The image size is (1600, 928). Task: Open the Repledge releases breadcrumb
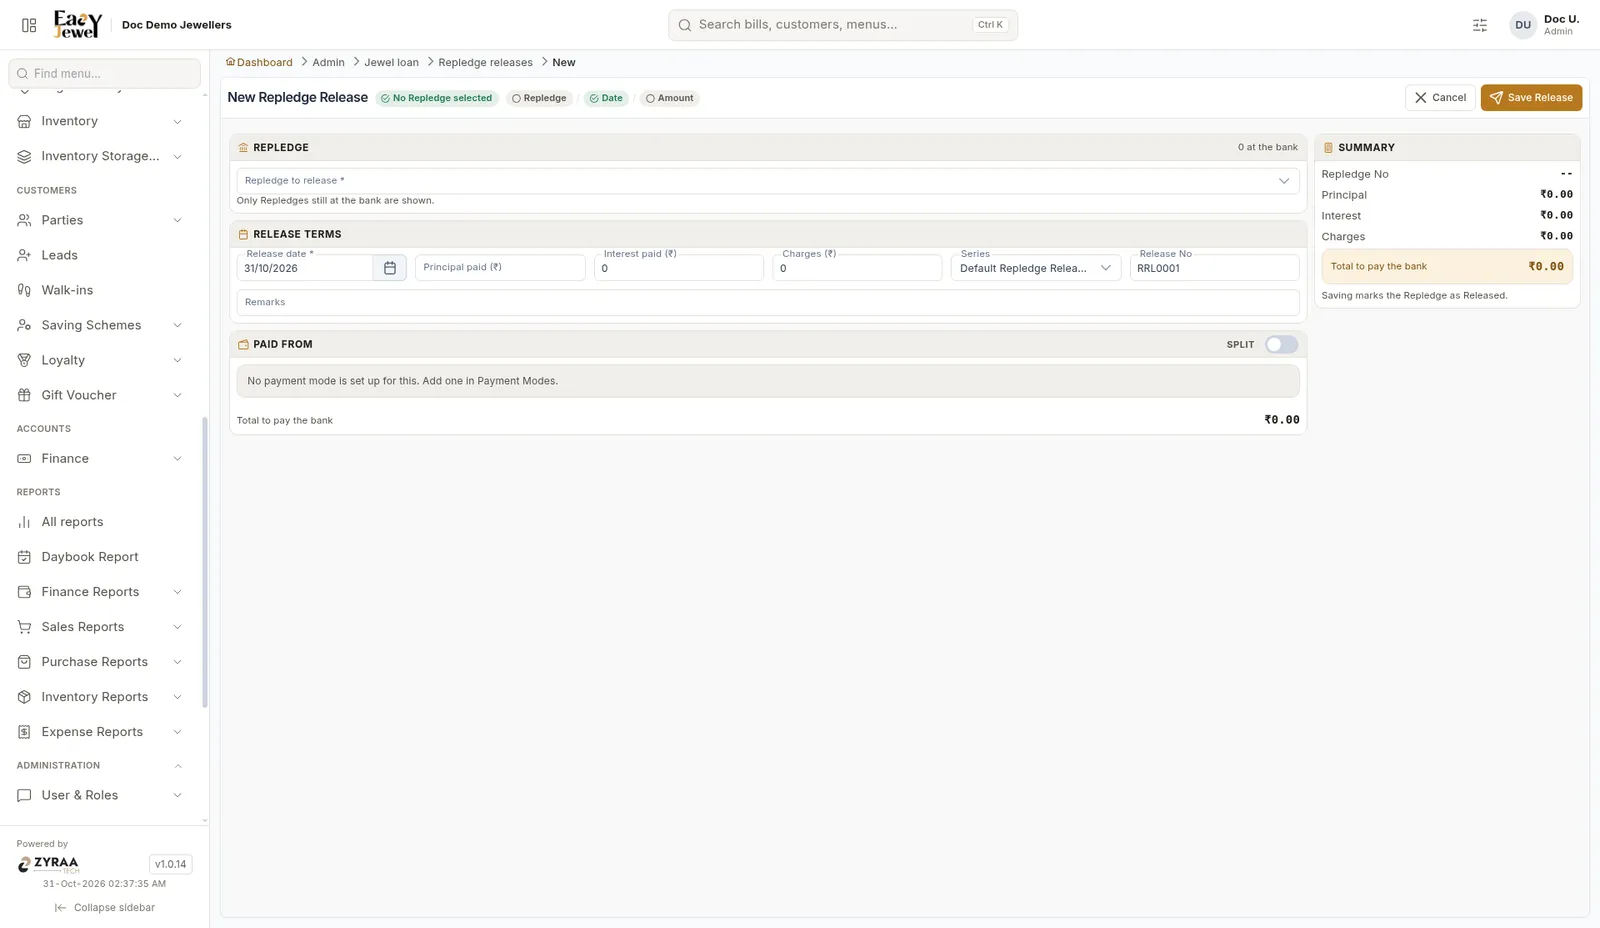tap(485, 62)
